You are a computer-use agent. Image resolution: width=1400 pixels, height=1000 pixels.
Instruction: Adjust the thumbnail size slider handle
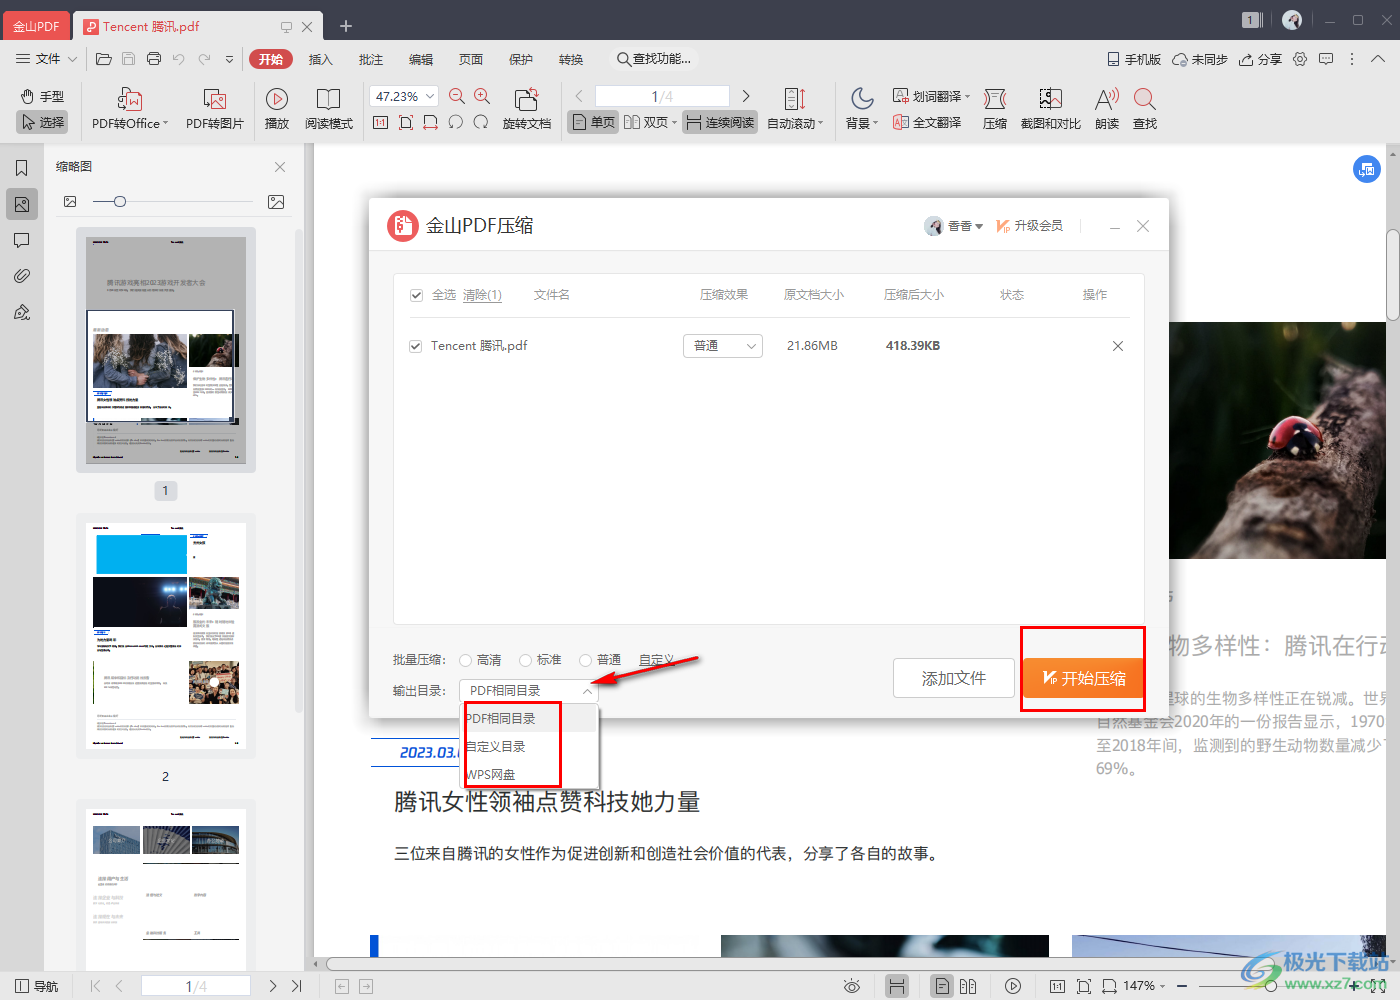(120, 202)
